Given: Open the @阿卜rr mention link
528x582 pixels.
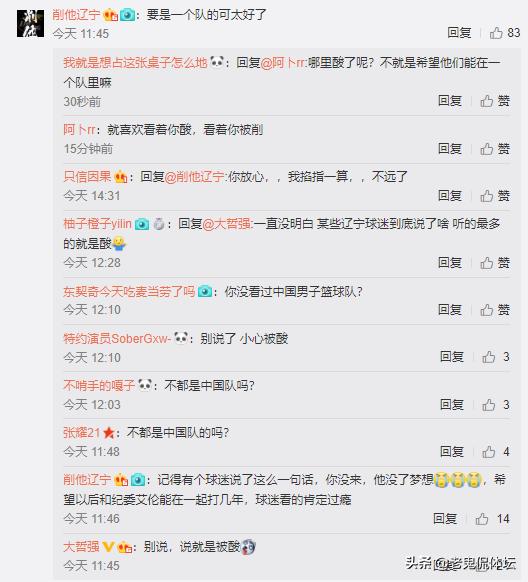Looking at the screenshot, I should click(x=283, y=62).
